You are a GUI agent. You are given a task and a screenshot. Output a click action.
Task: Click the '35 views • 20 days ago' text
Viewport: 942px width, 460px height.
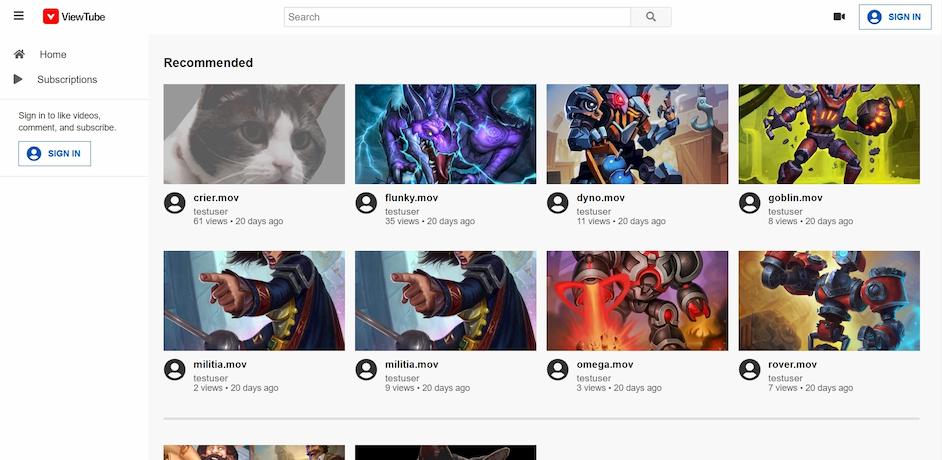pyautogui.click(x=430, y=221)
